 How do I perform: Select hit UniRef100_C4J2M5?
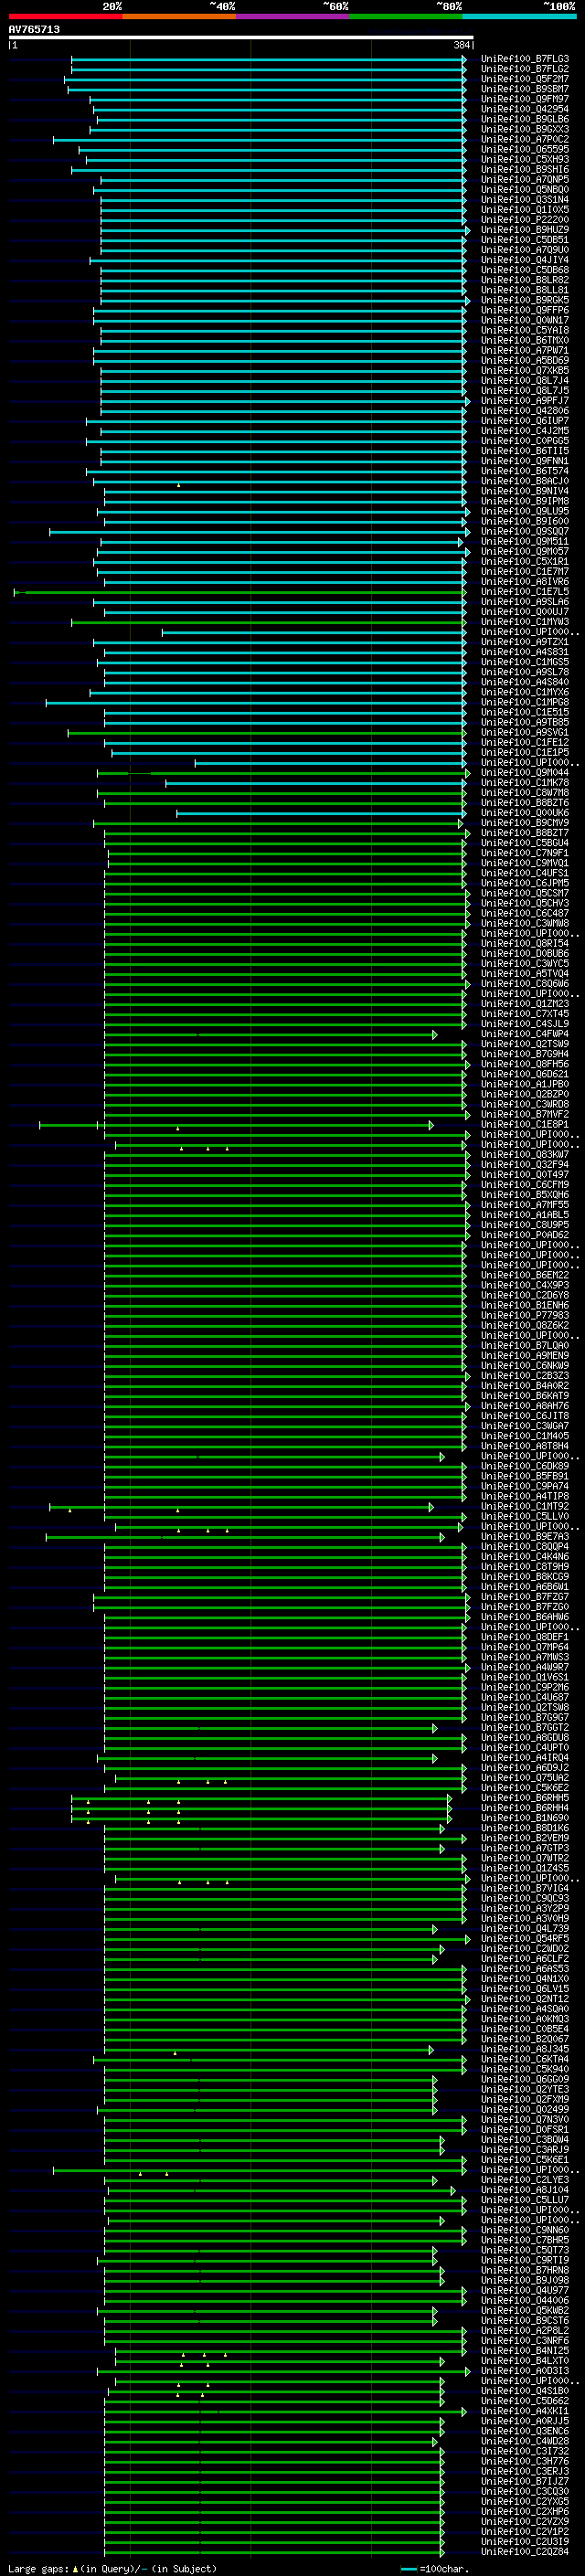pos(525,430)
